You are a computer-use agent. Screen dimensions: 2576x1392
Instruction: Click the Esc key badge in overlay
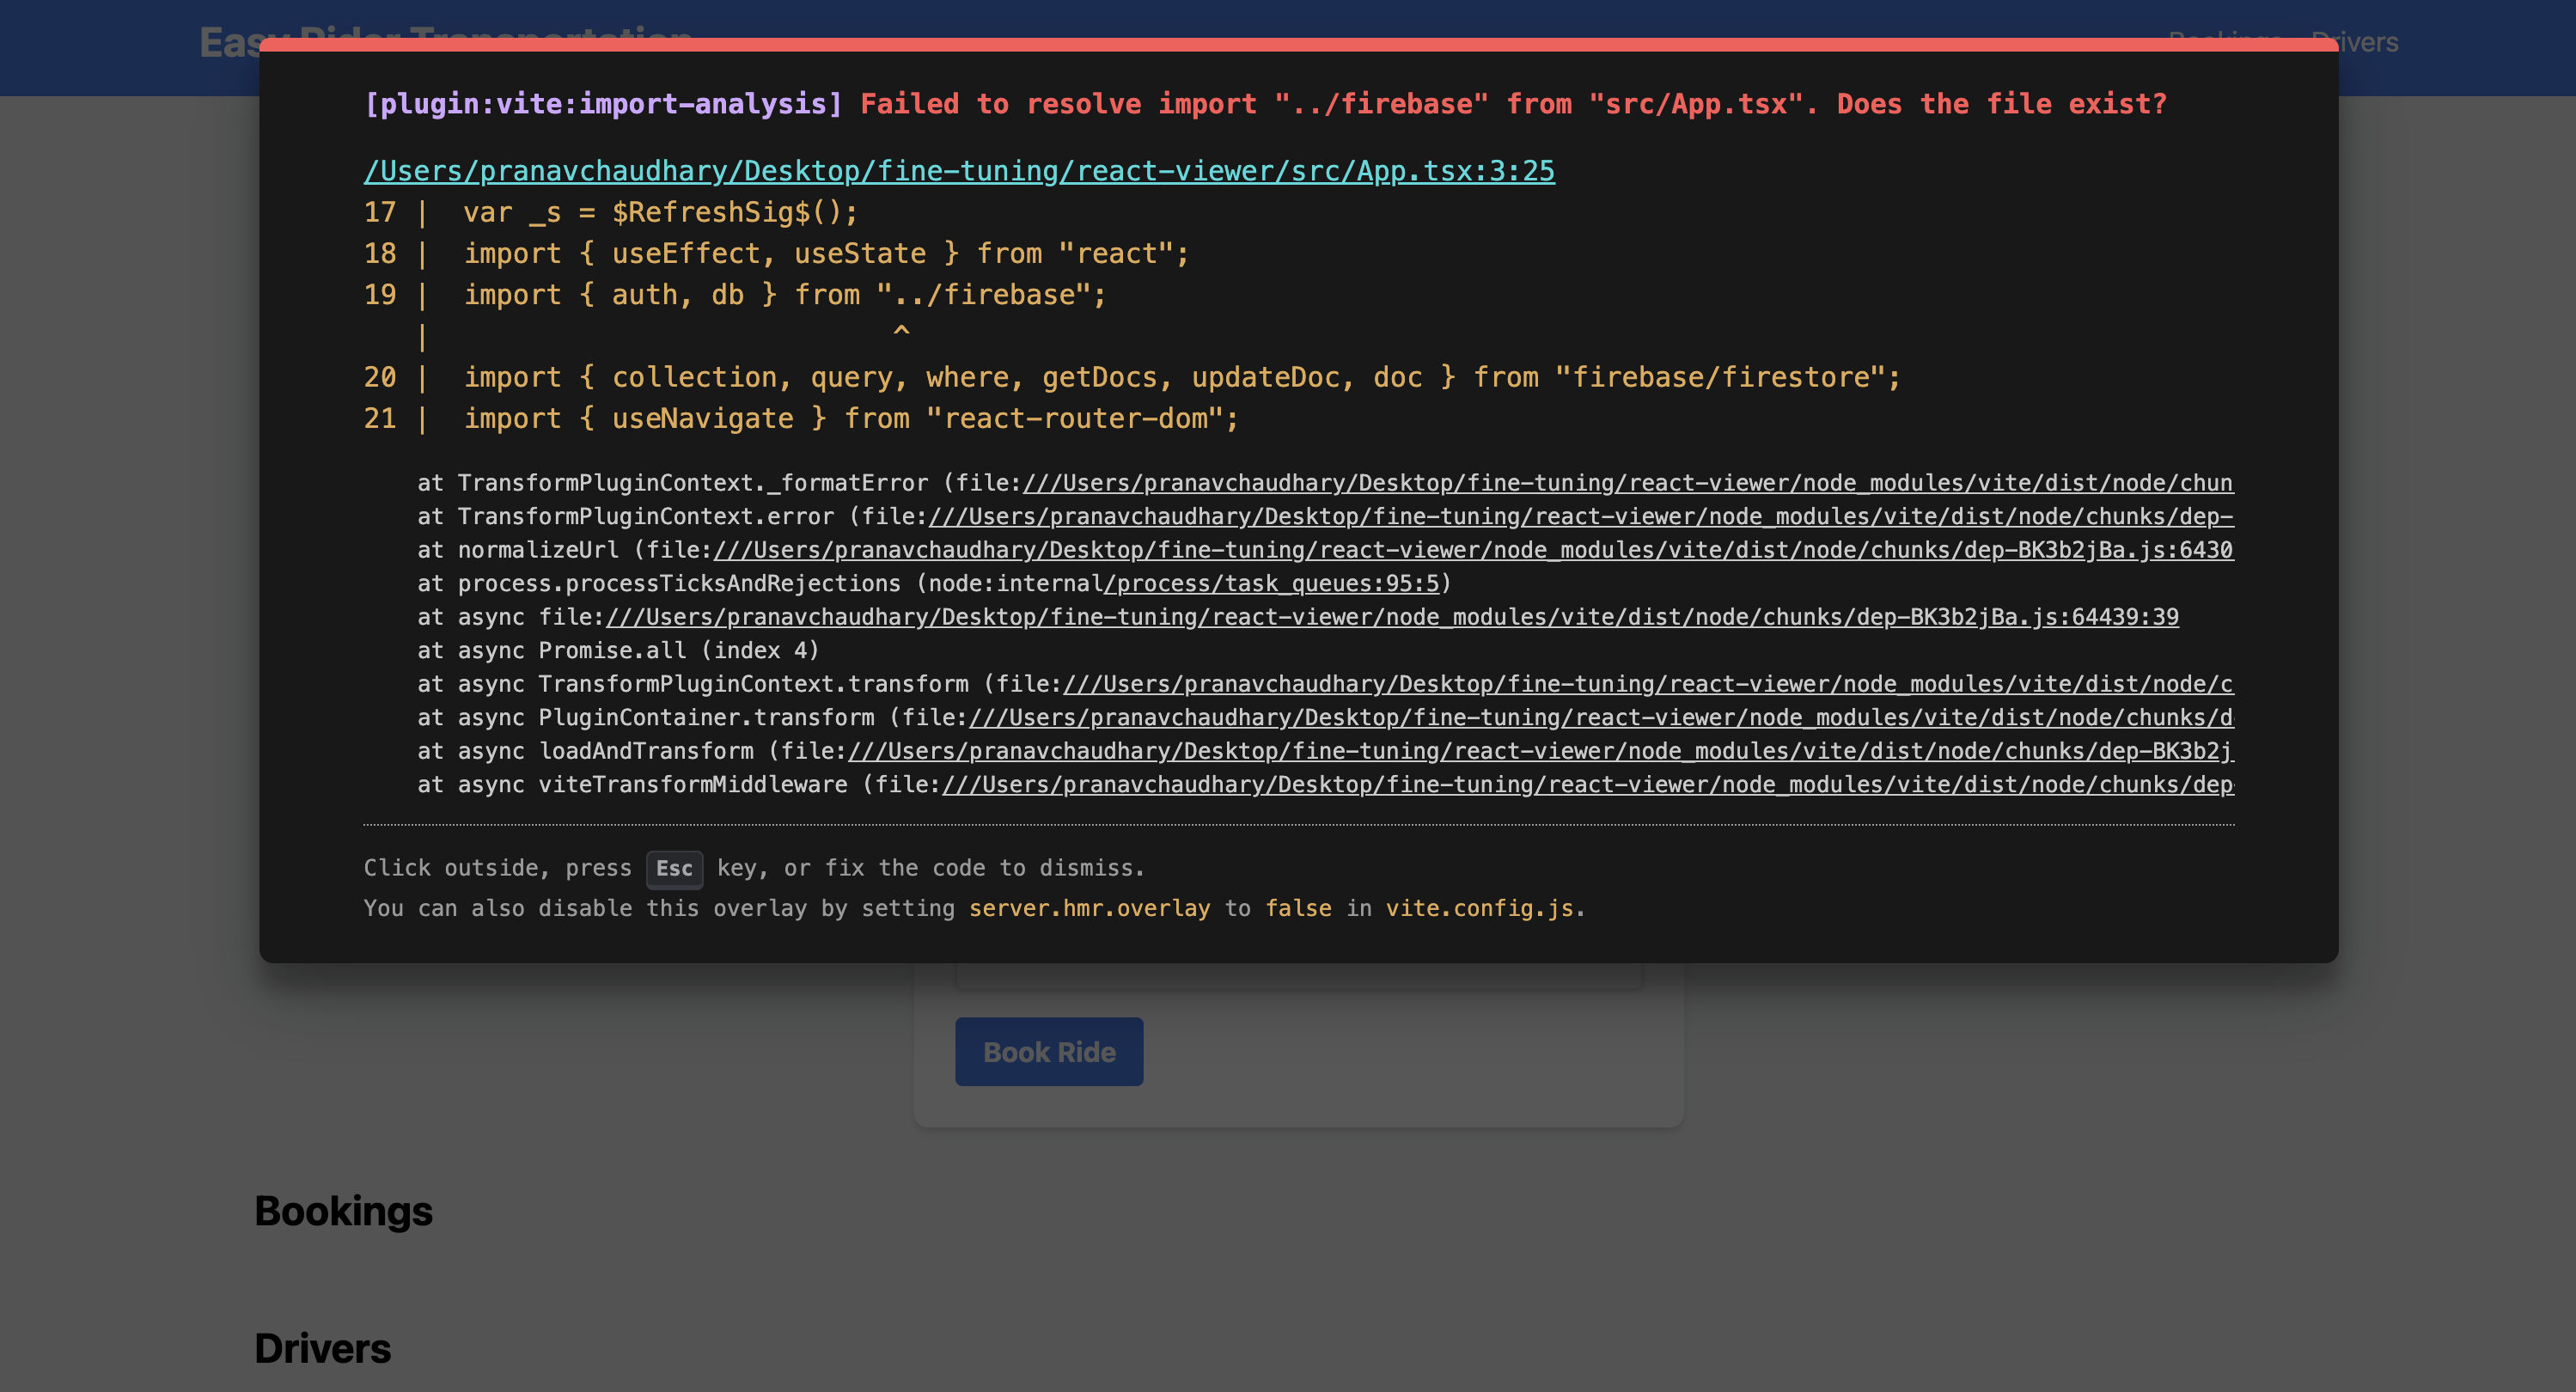(x=674, y=869)
